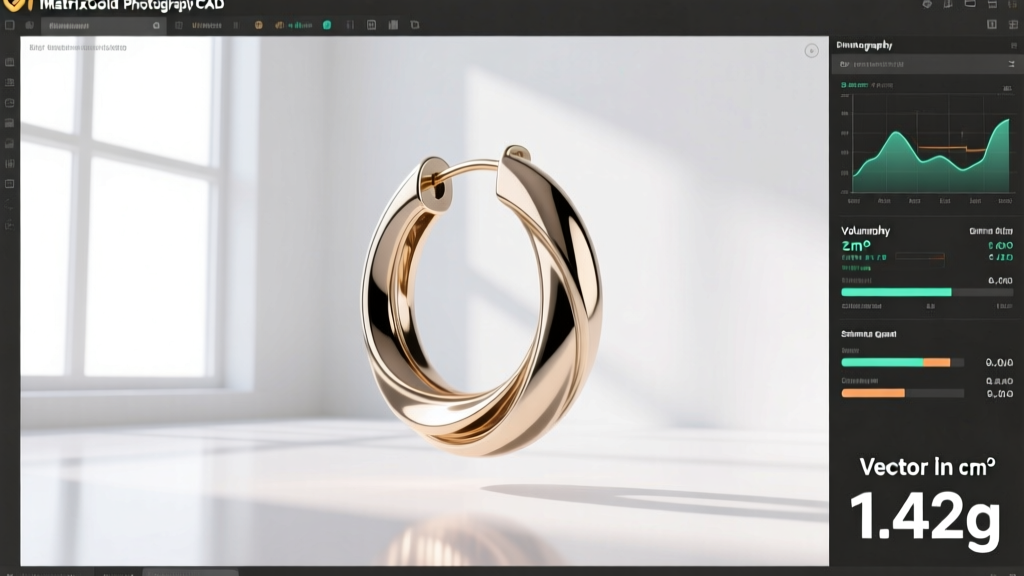Click the duplicate pages toolbar icon
Image resolution: width=1024 pixels, height=576 pixels.
coord(415,25)
